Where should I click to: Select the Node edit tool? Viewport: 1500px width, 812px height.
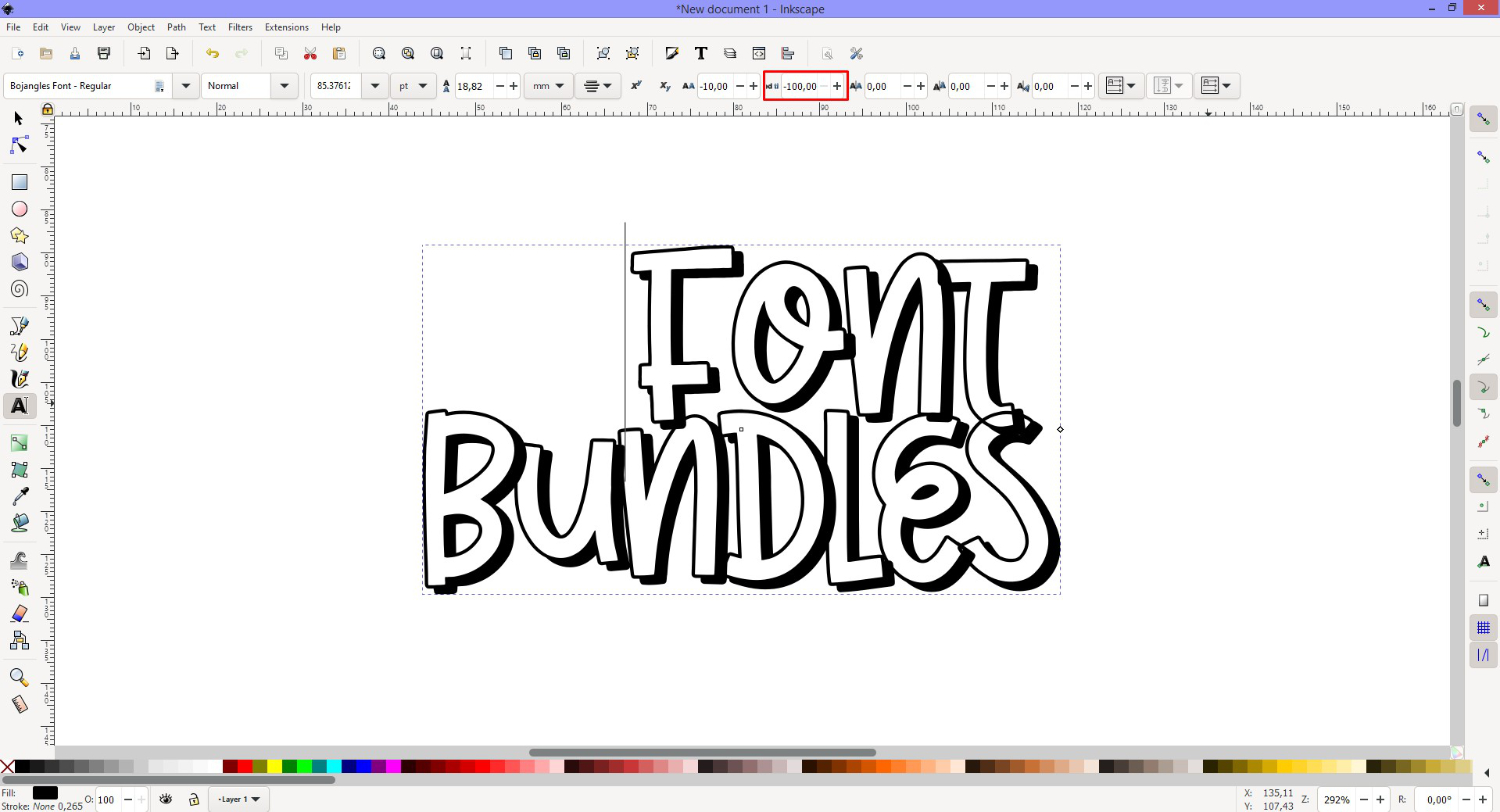tap(19, 145)
